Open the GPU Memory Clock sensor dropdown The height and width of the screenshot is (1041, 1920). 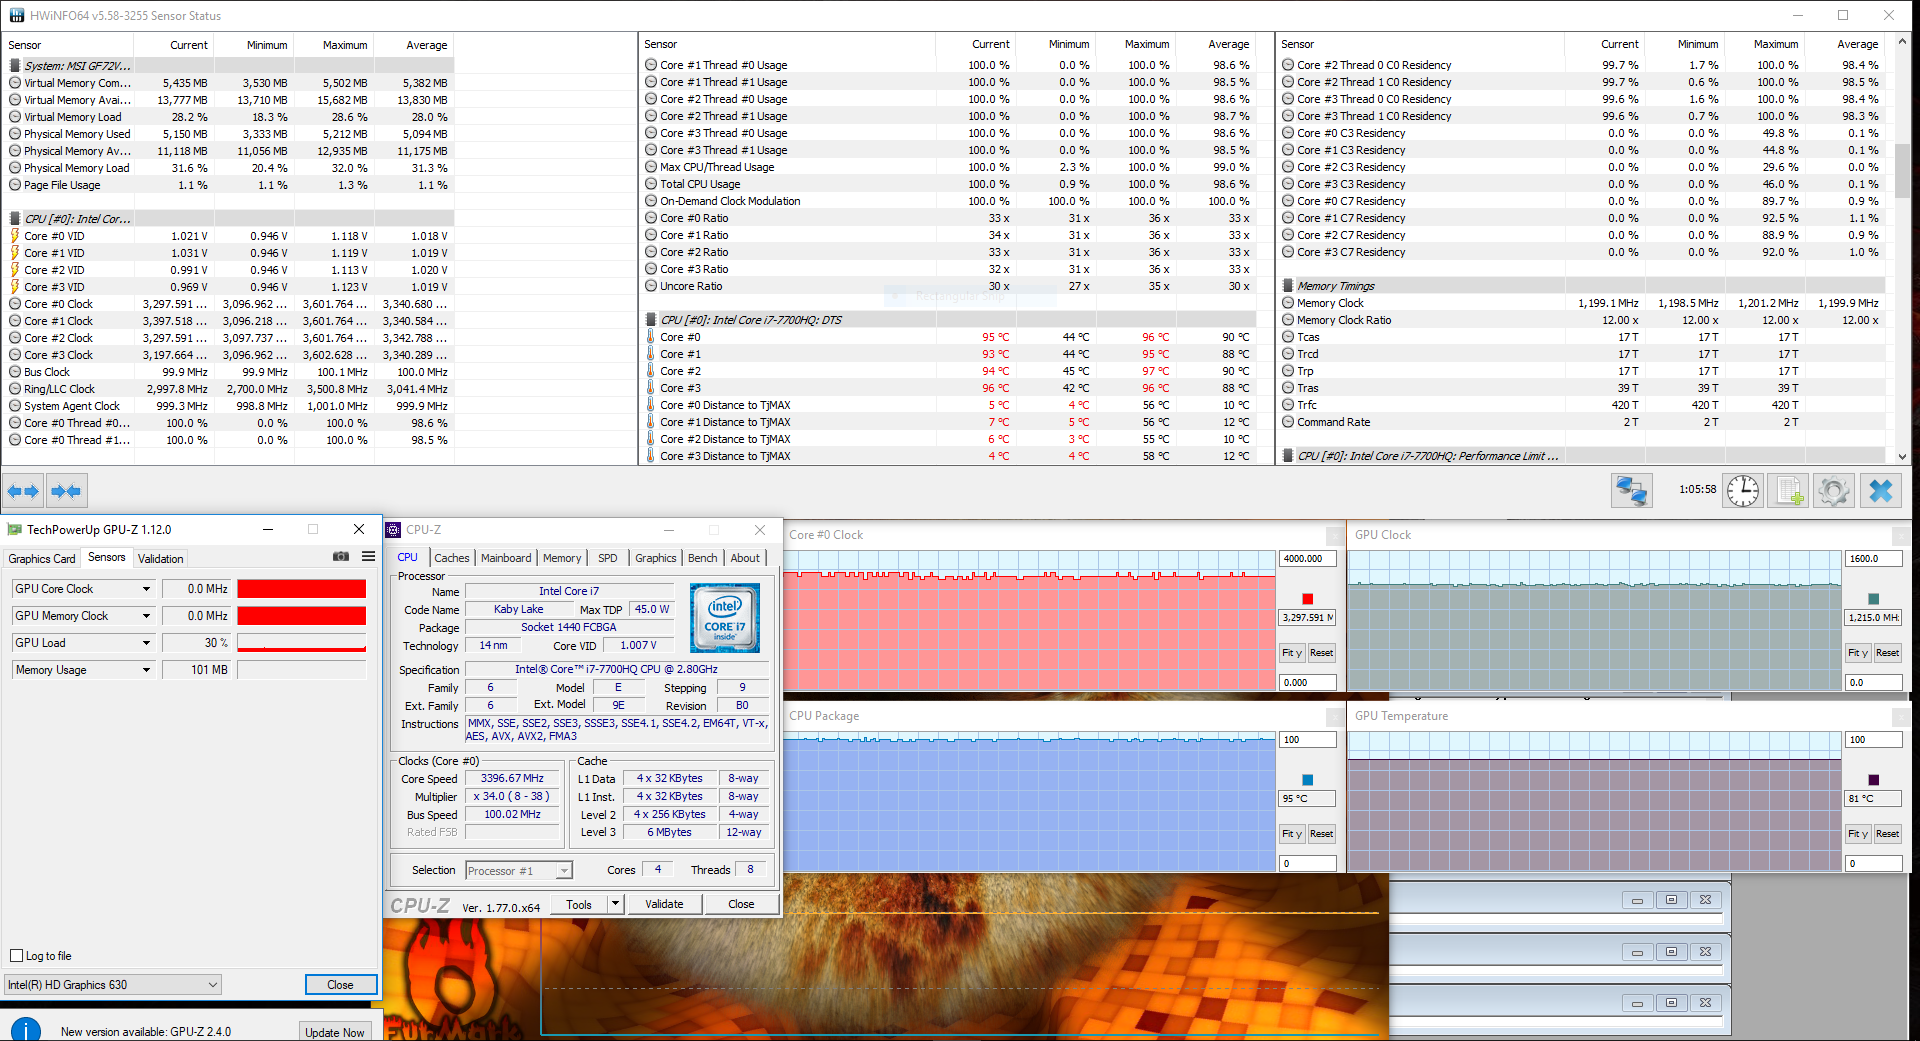(146, 616)
